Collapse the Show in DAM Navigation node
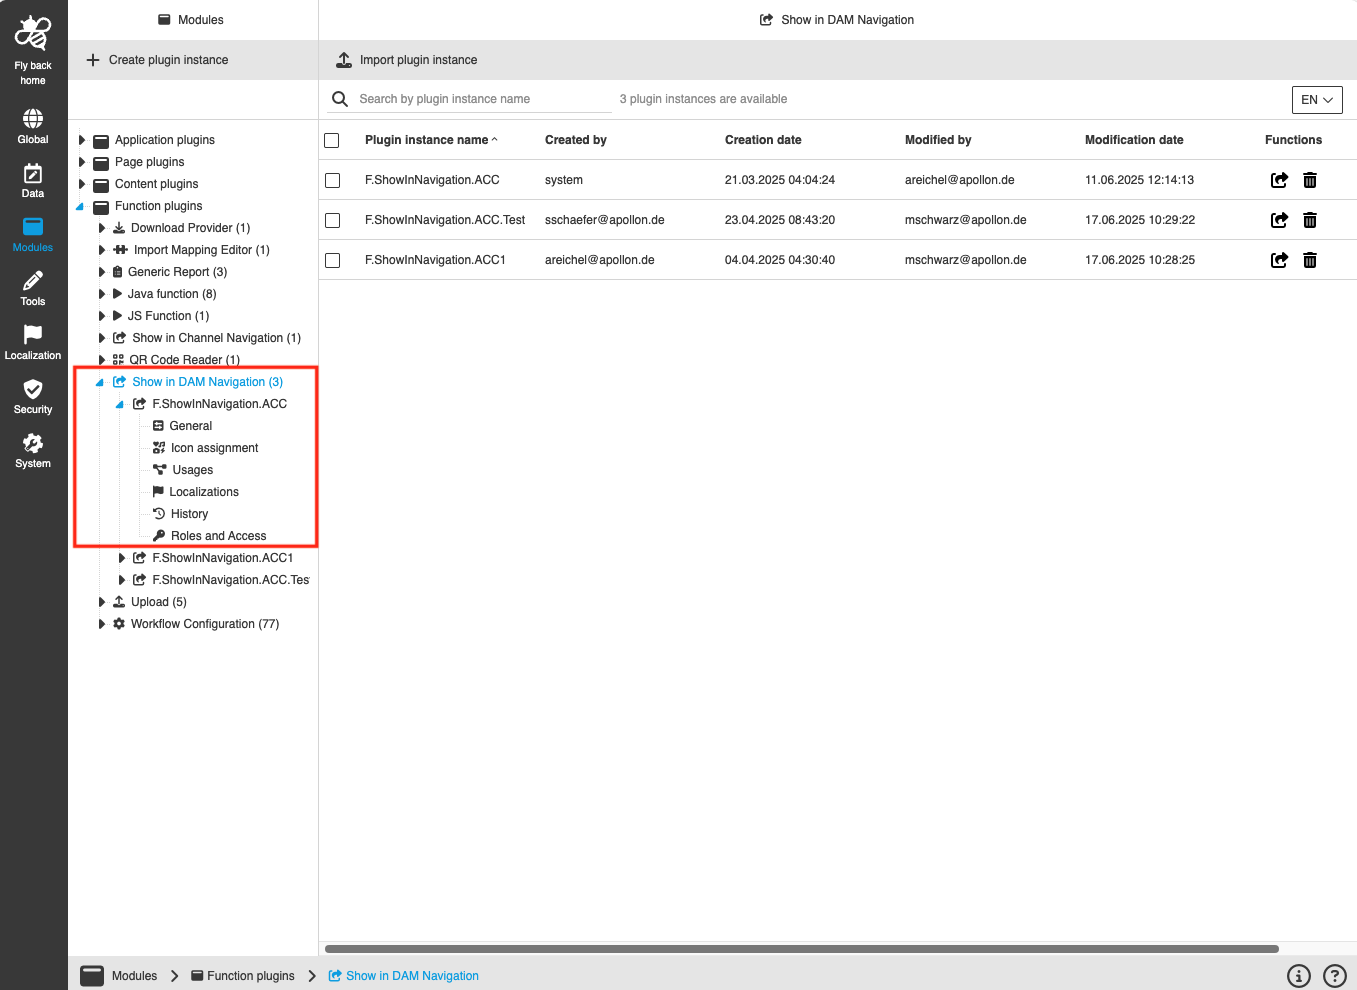The width and height of the screenshot is (1357, 990). coord(98,381)
